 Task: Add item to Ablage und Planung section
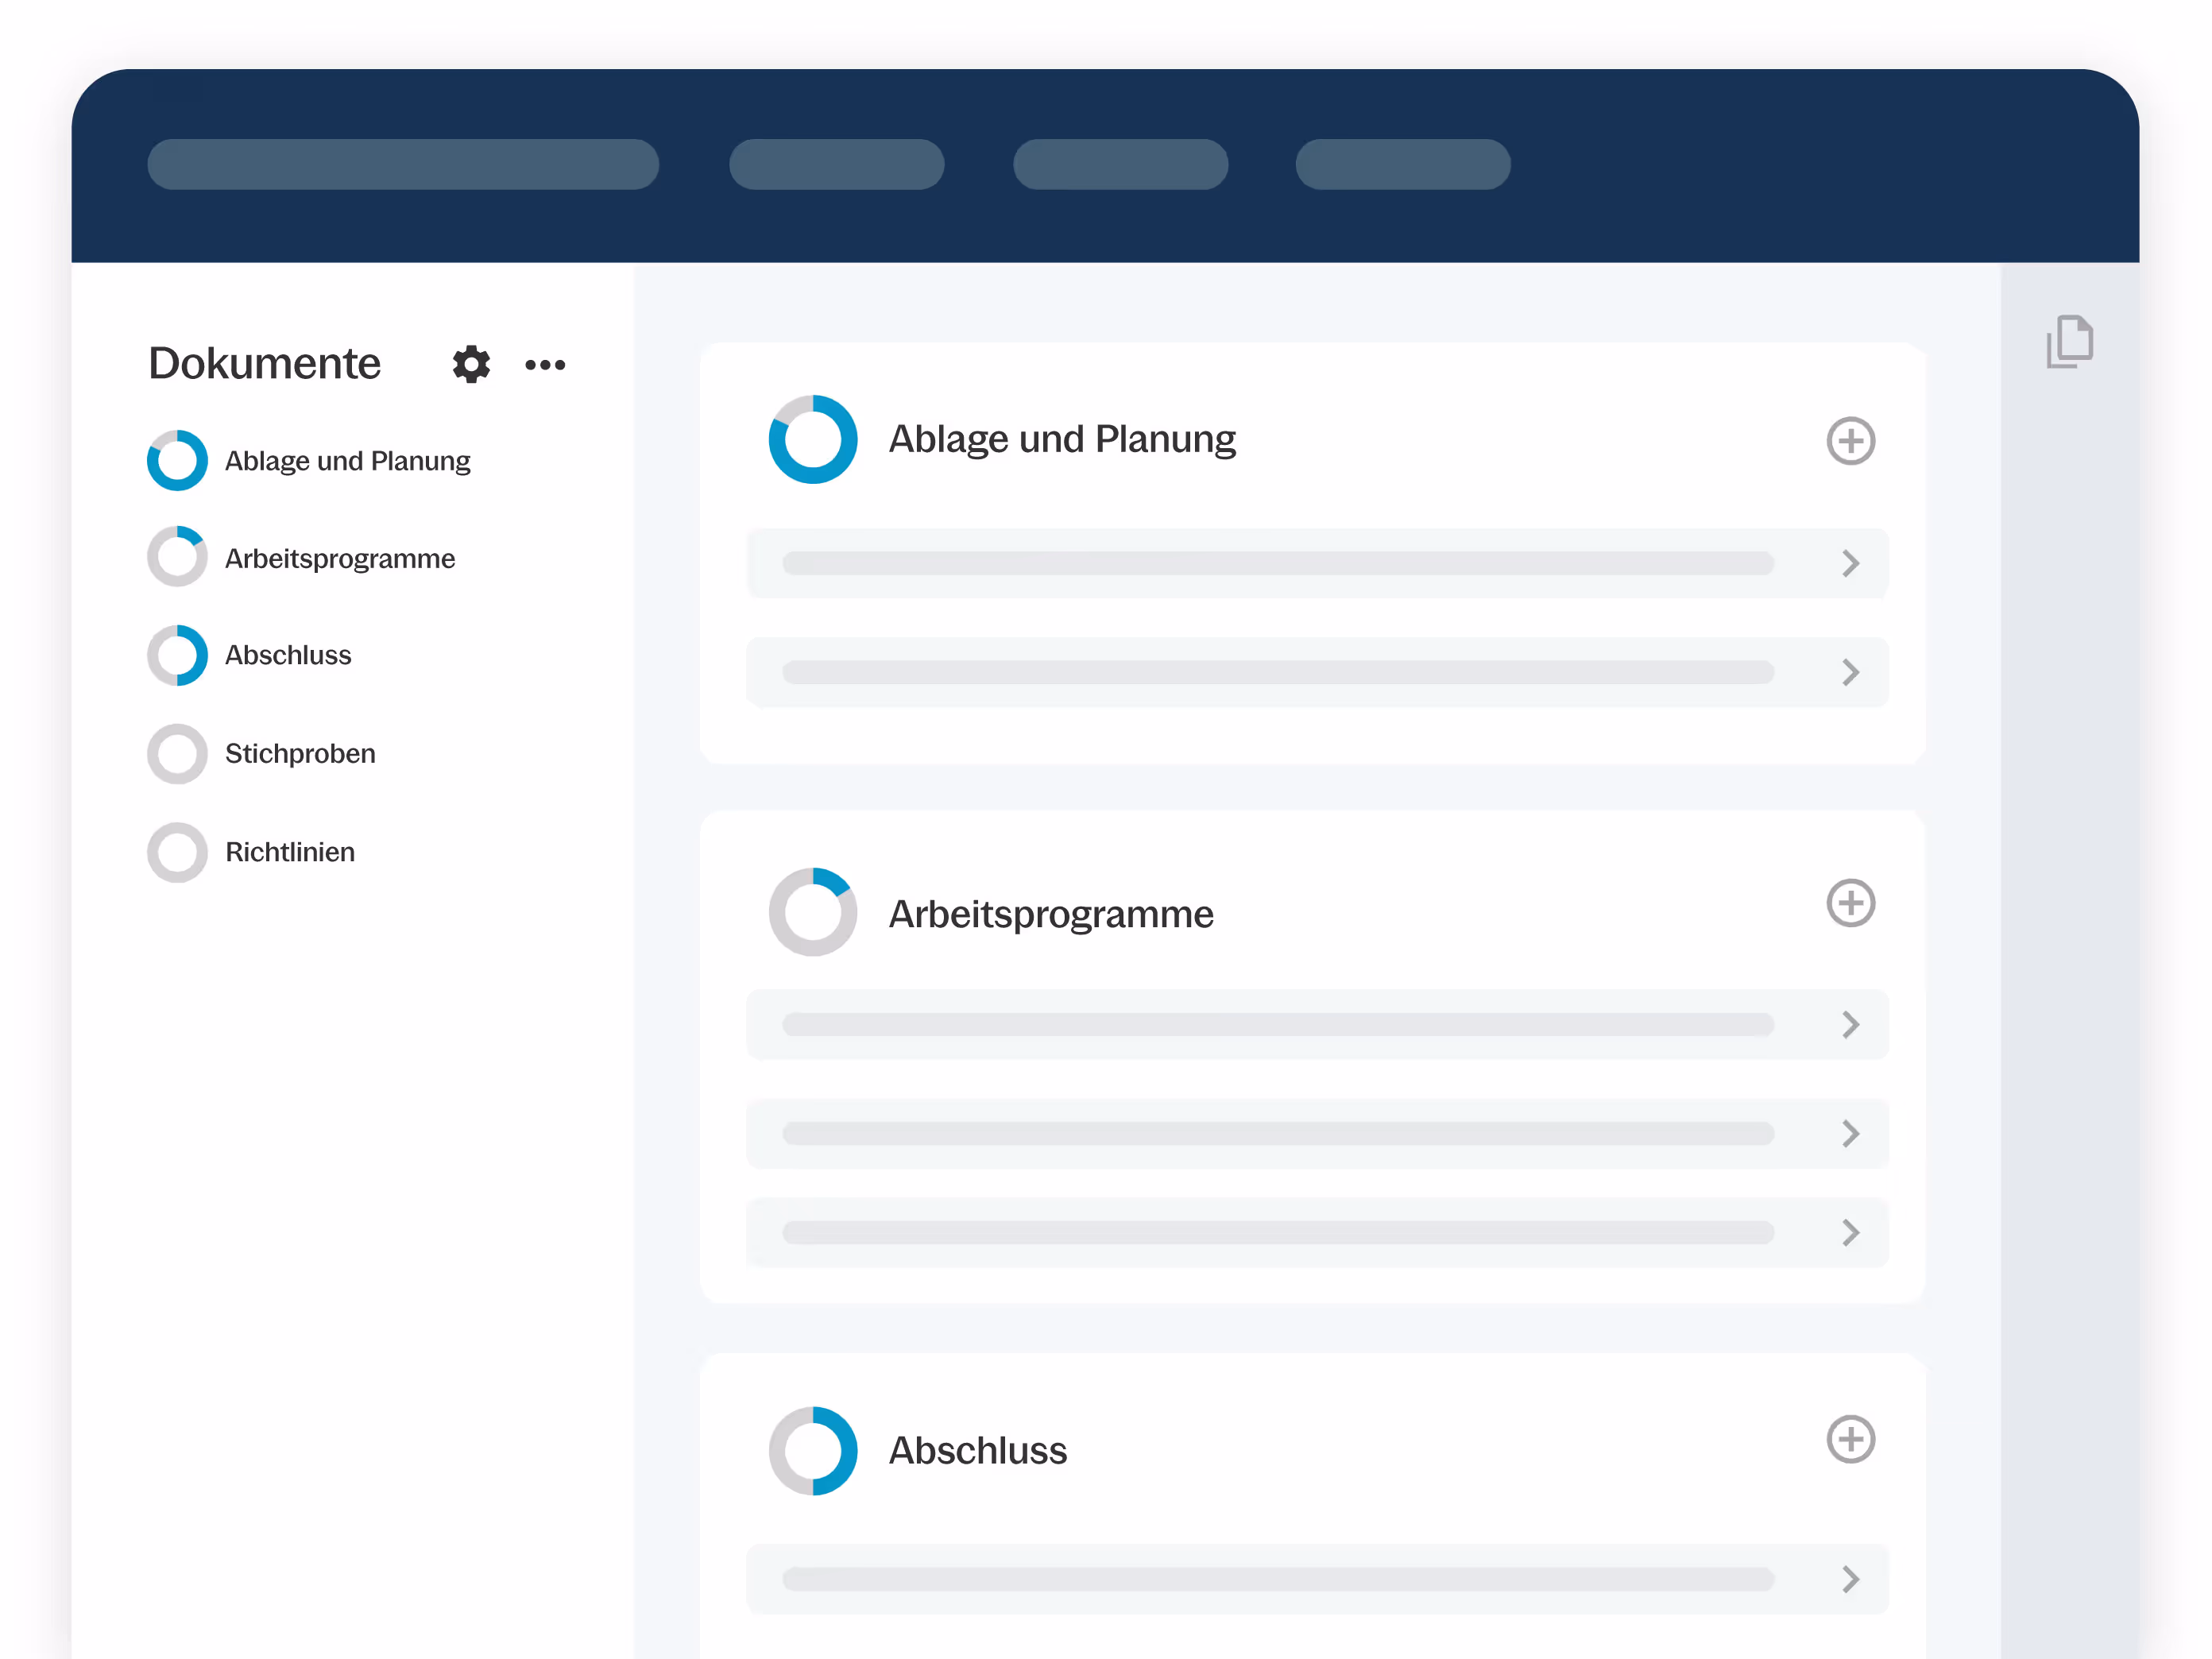click(1850, 441)
